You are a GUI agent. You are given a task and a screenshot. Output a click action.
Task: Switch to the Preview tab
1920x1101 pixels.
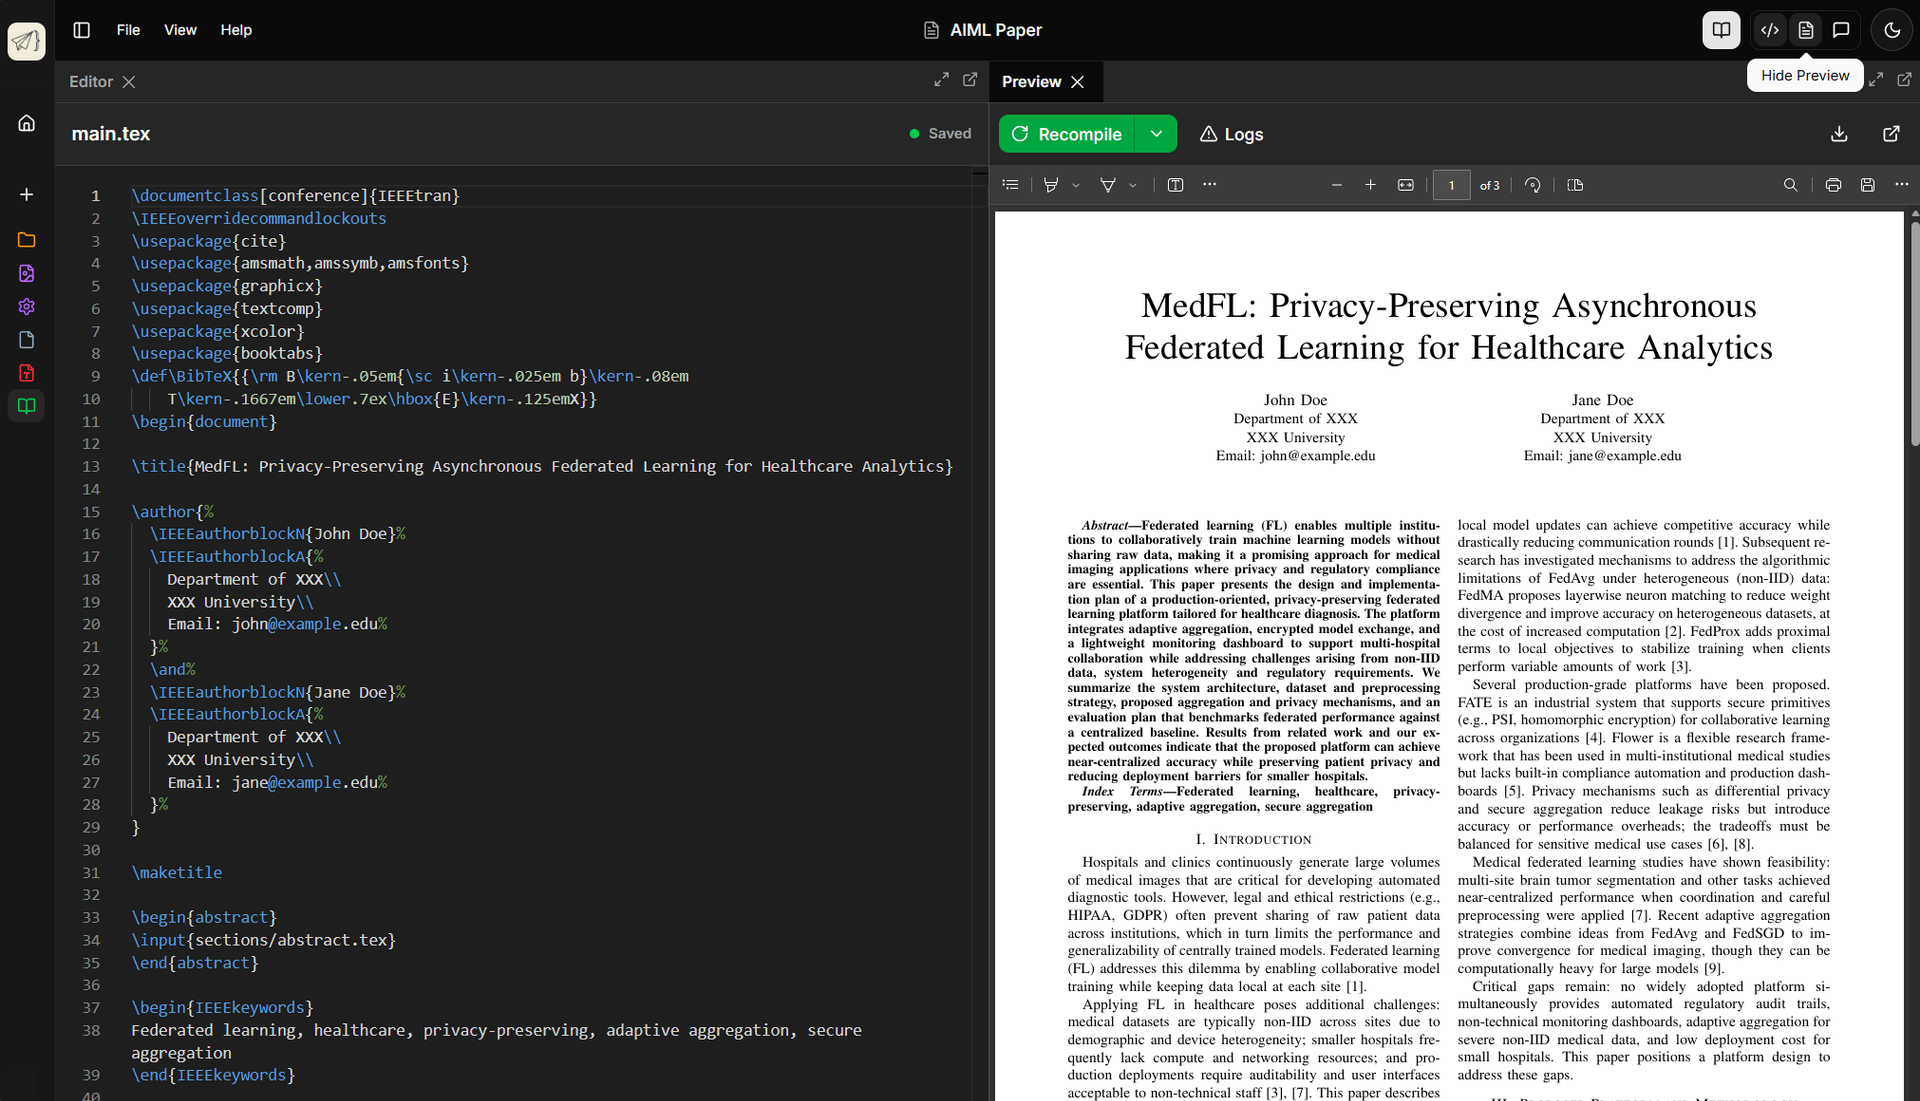click(x=1031, y=81)
